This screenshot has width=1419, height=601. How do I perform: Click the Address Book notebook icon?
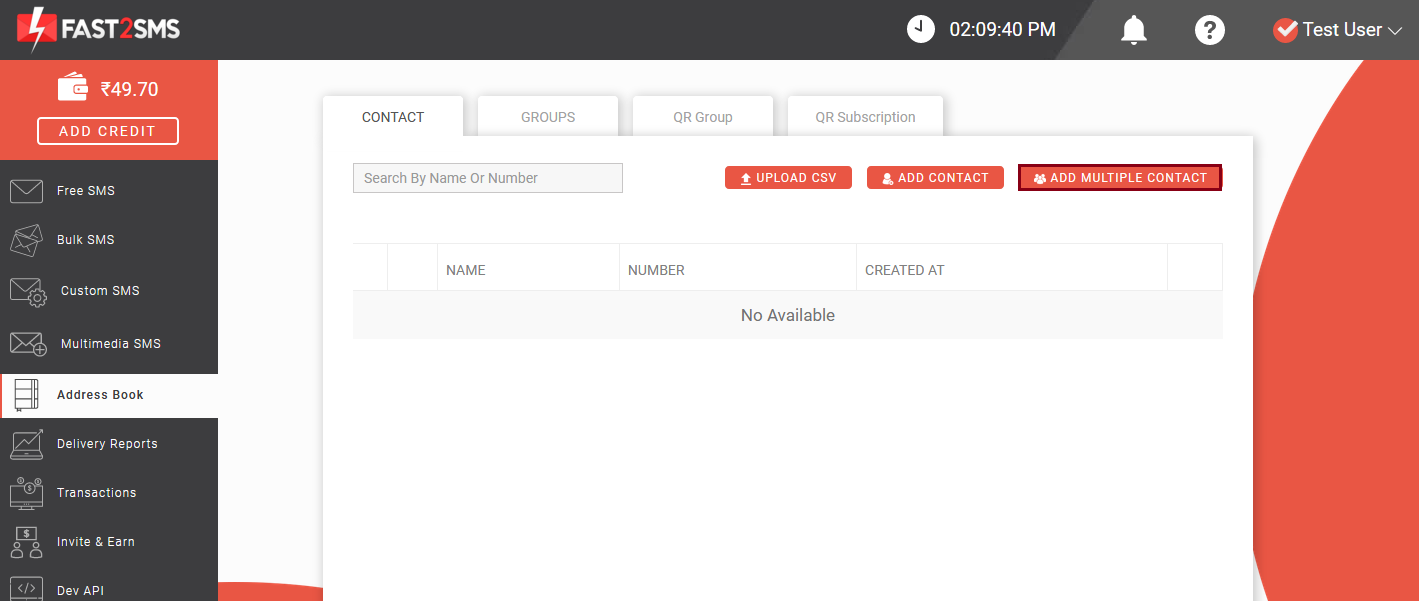[x=26, y=396]
